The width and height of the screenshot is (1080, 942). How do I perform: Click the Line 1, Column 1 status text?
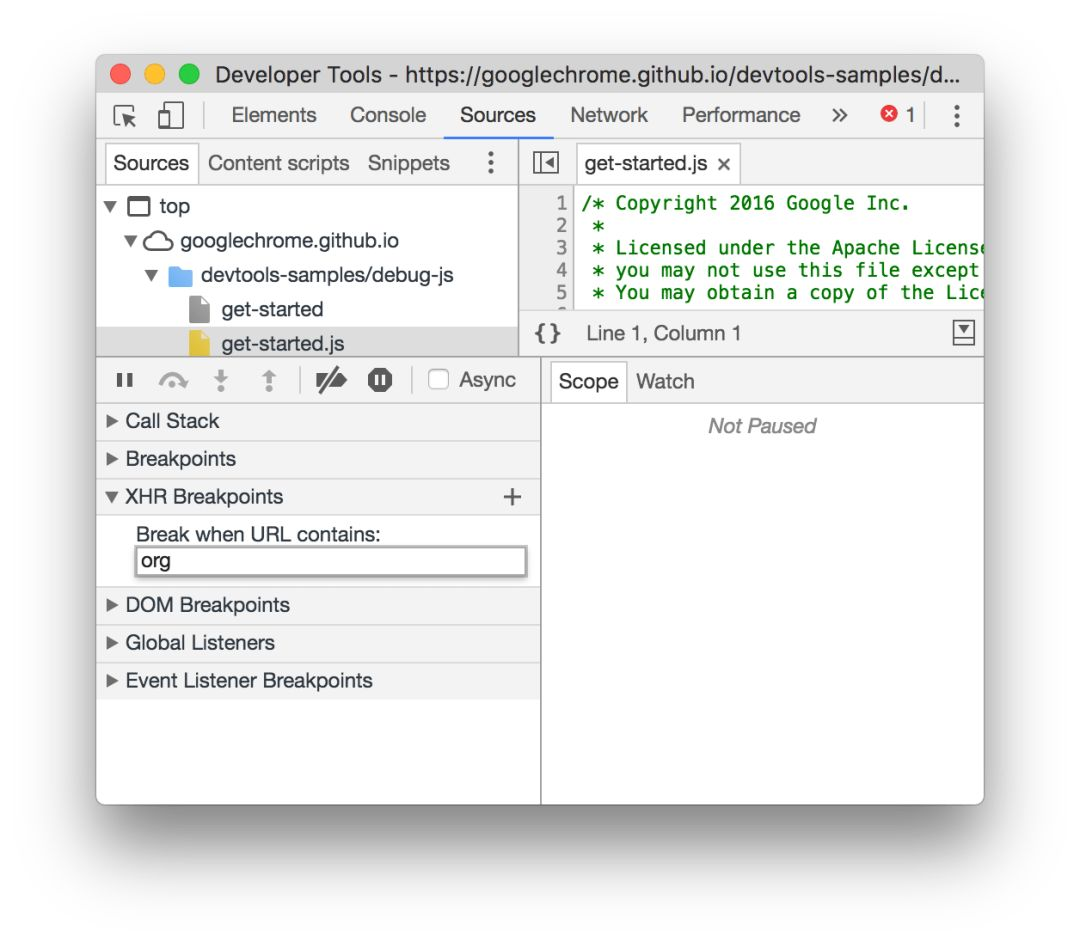(x=663, y=333)
